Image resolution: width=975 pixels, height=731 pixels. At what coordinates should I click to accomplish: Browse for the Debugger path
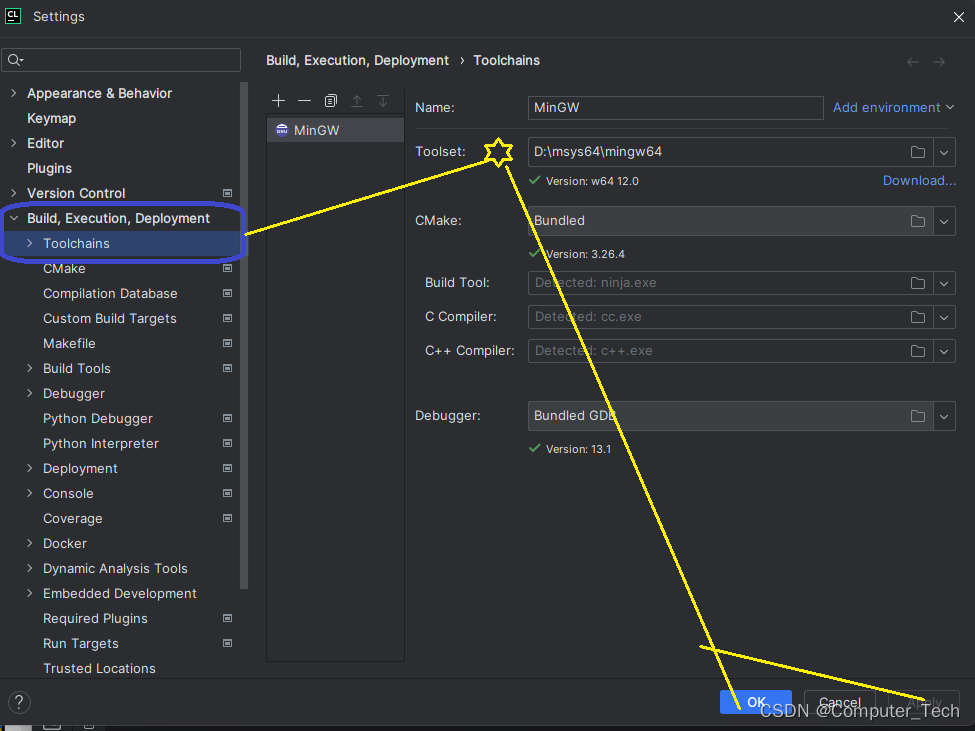click(917, 416)
